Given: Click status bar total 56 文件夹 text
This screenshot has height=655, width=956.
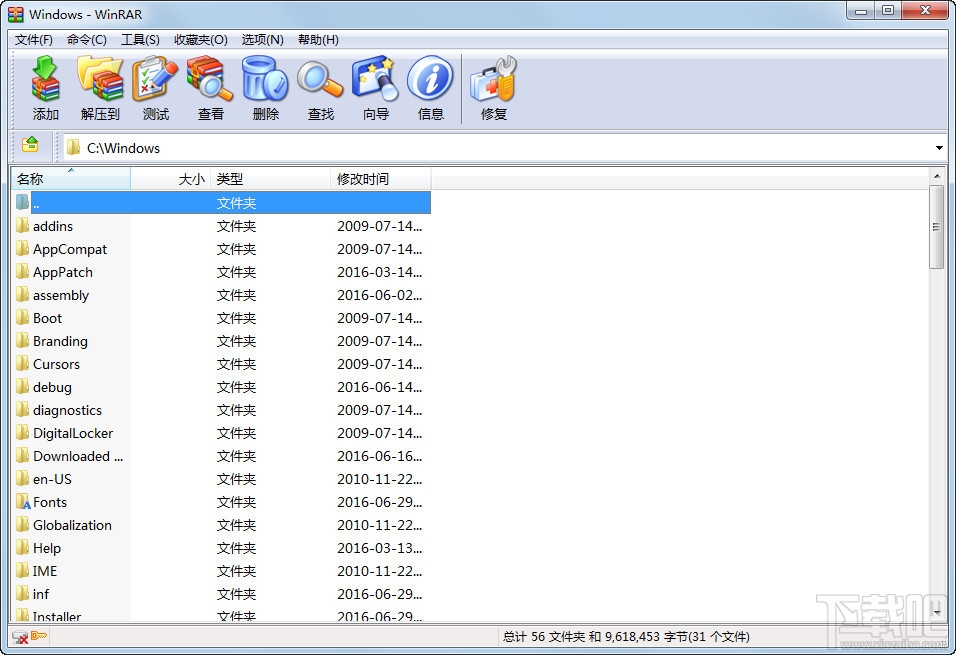Looking at the screenshot, I should click(626, 637).
